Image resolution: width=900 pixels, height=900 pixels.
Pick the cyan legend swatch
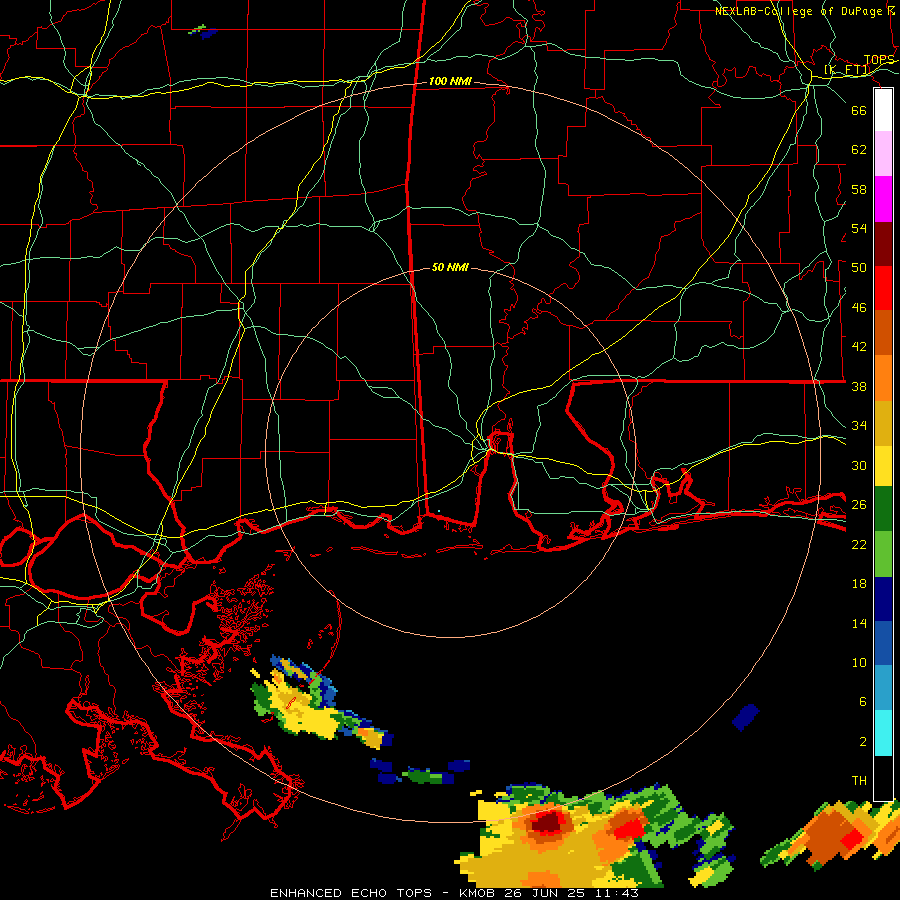pos(883,733)
